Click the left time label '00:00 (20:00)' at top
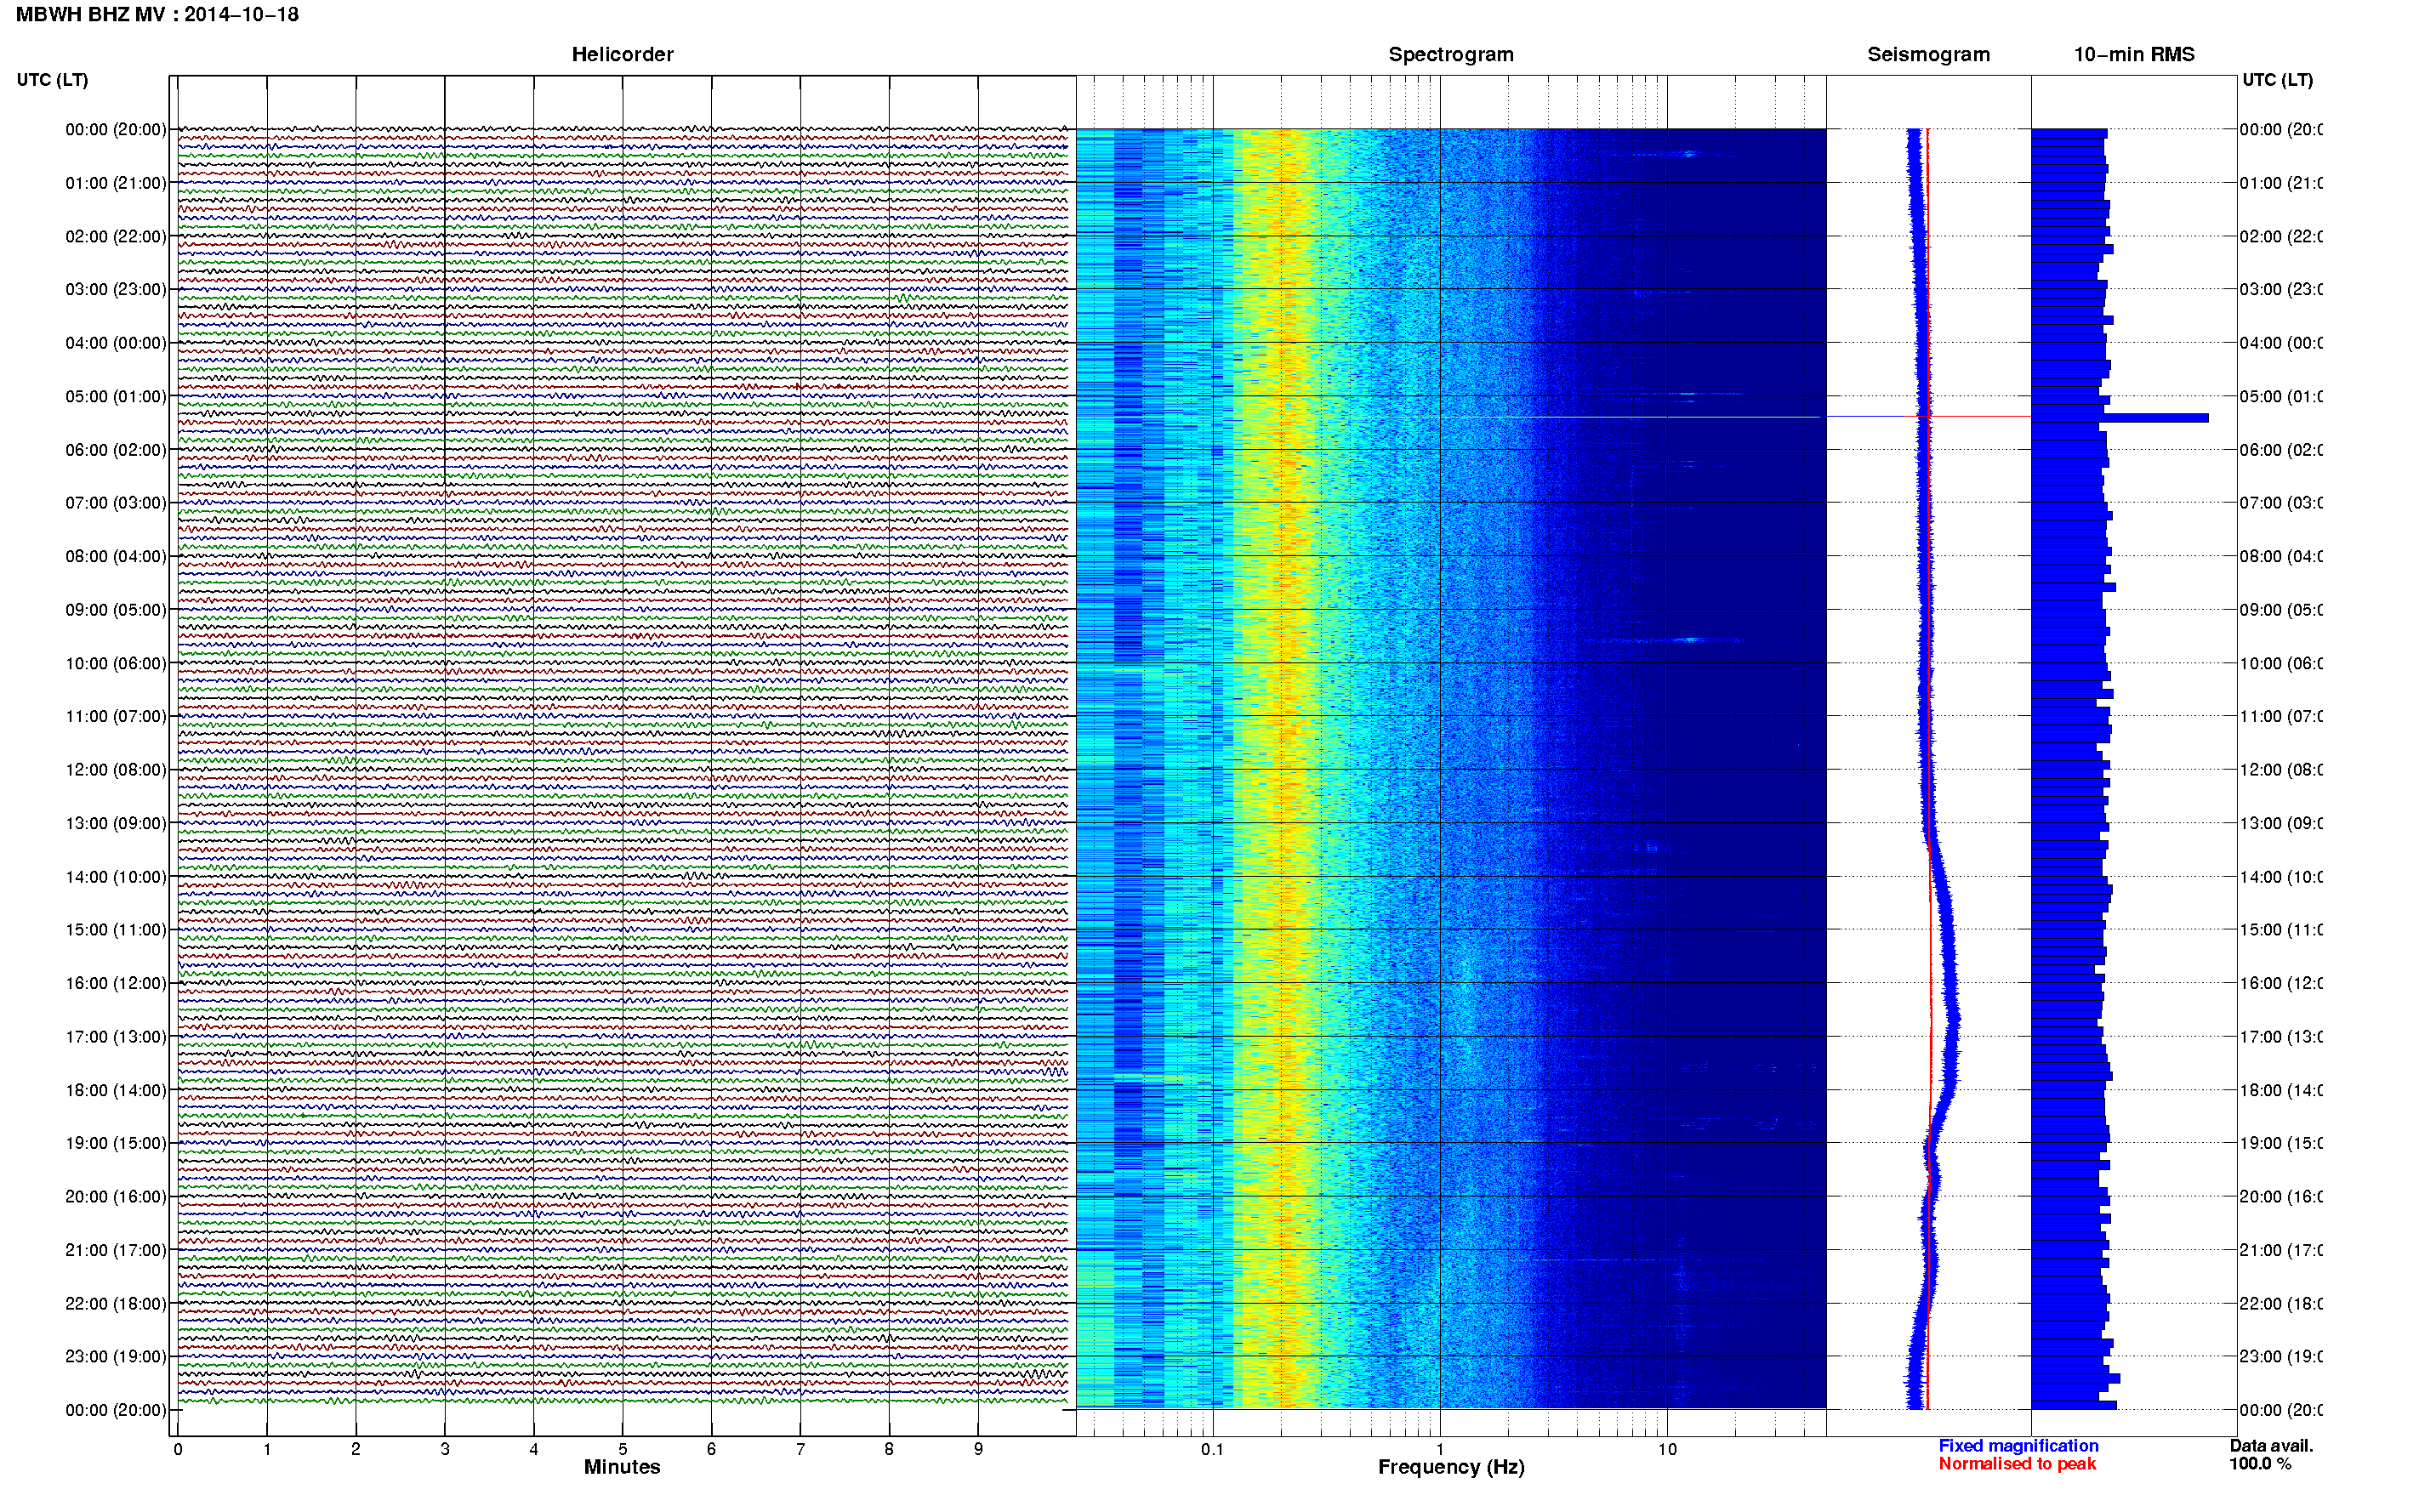 (x=116, y=129)
